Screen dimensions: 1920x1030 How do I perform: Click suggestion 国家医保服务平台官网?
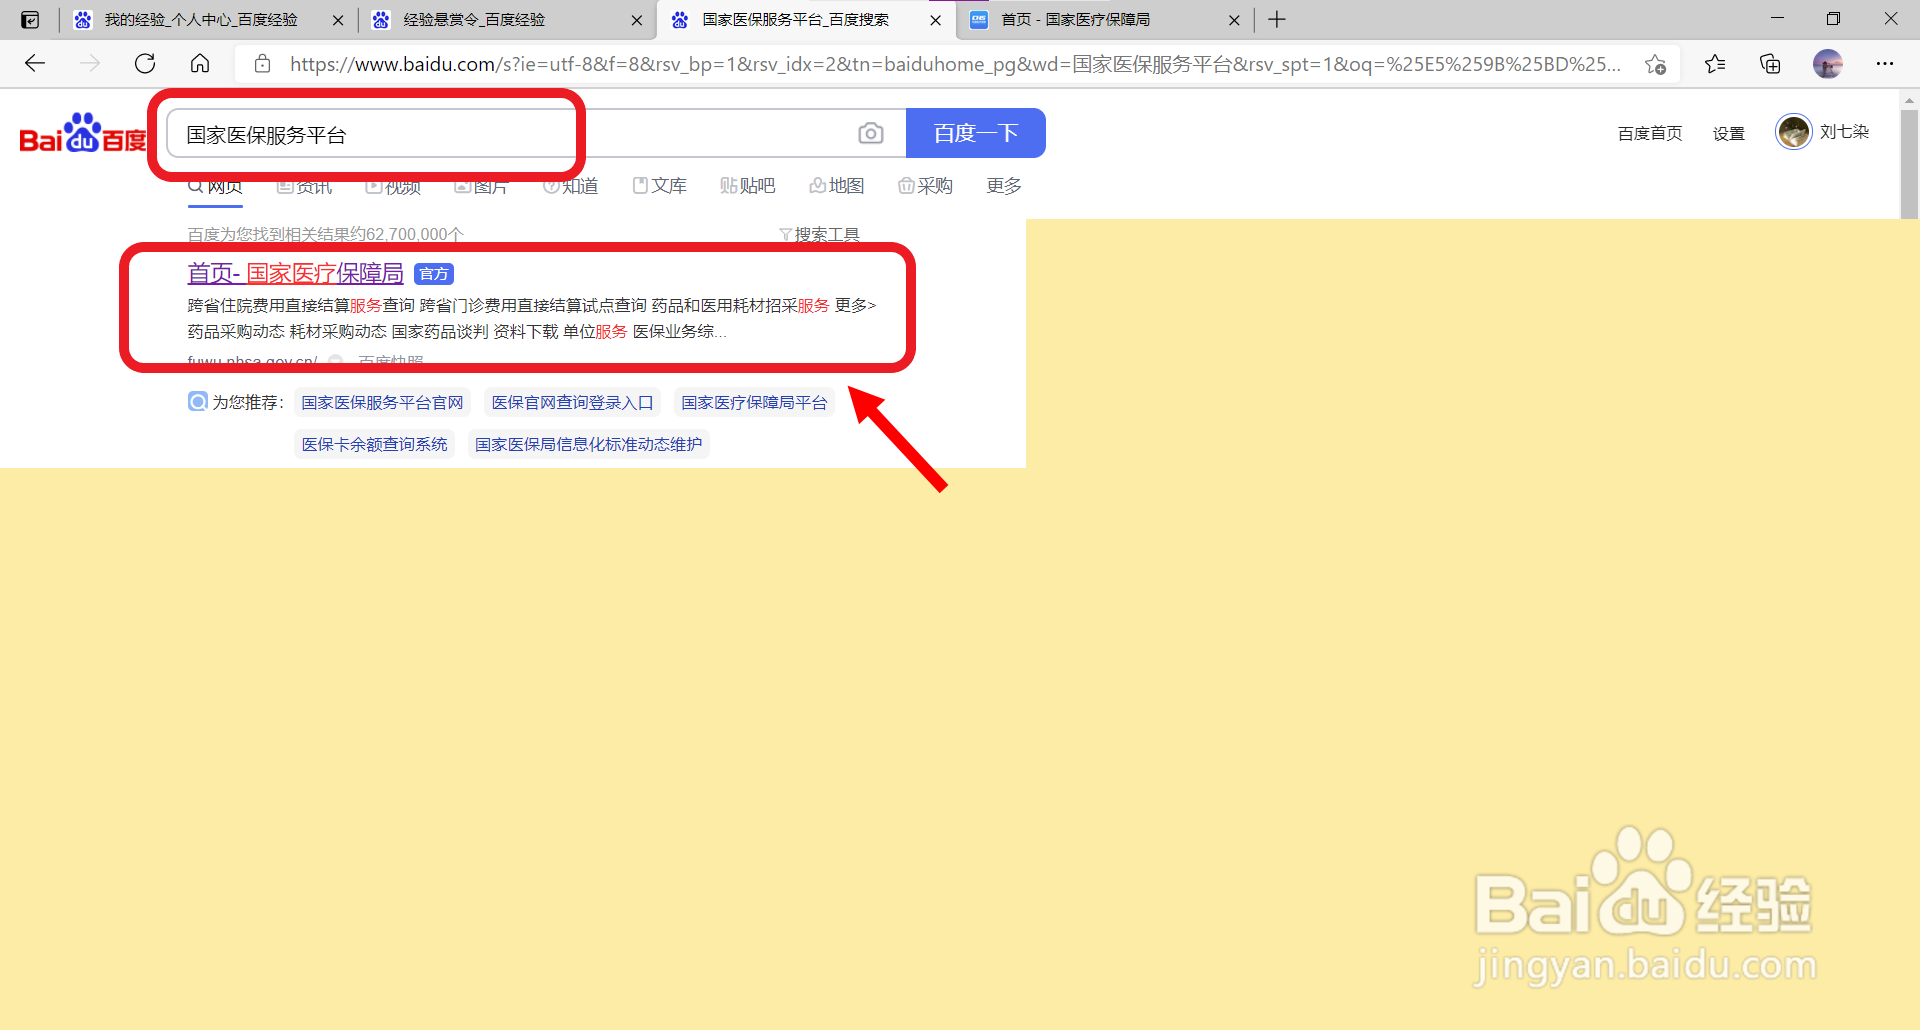click(x=383, y=403)
